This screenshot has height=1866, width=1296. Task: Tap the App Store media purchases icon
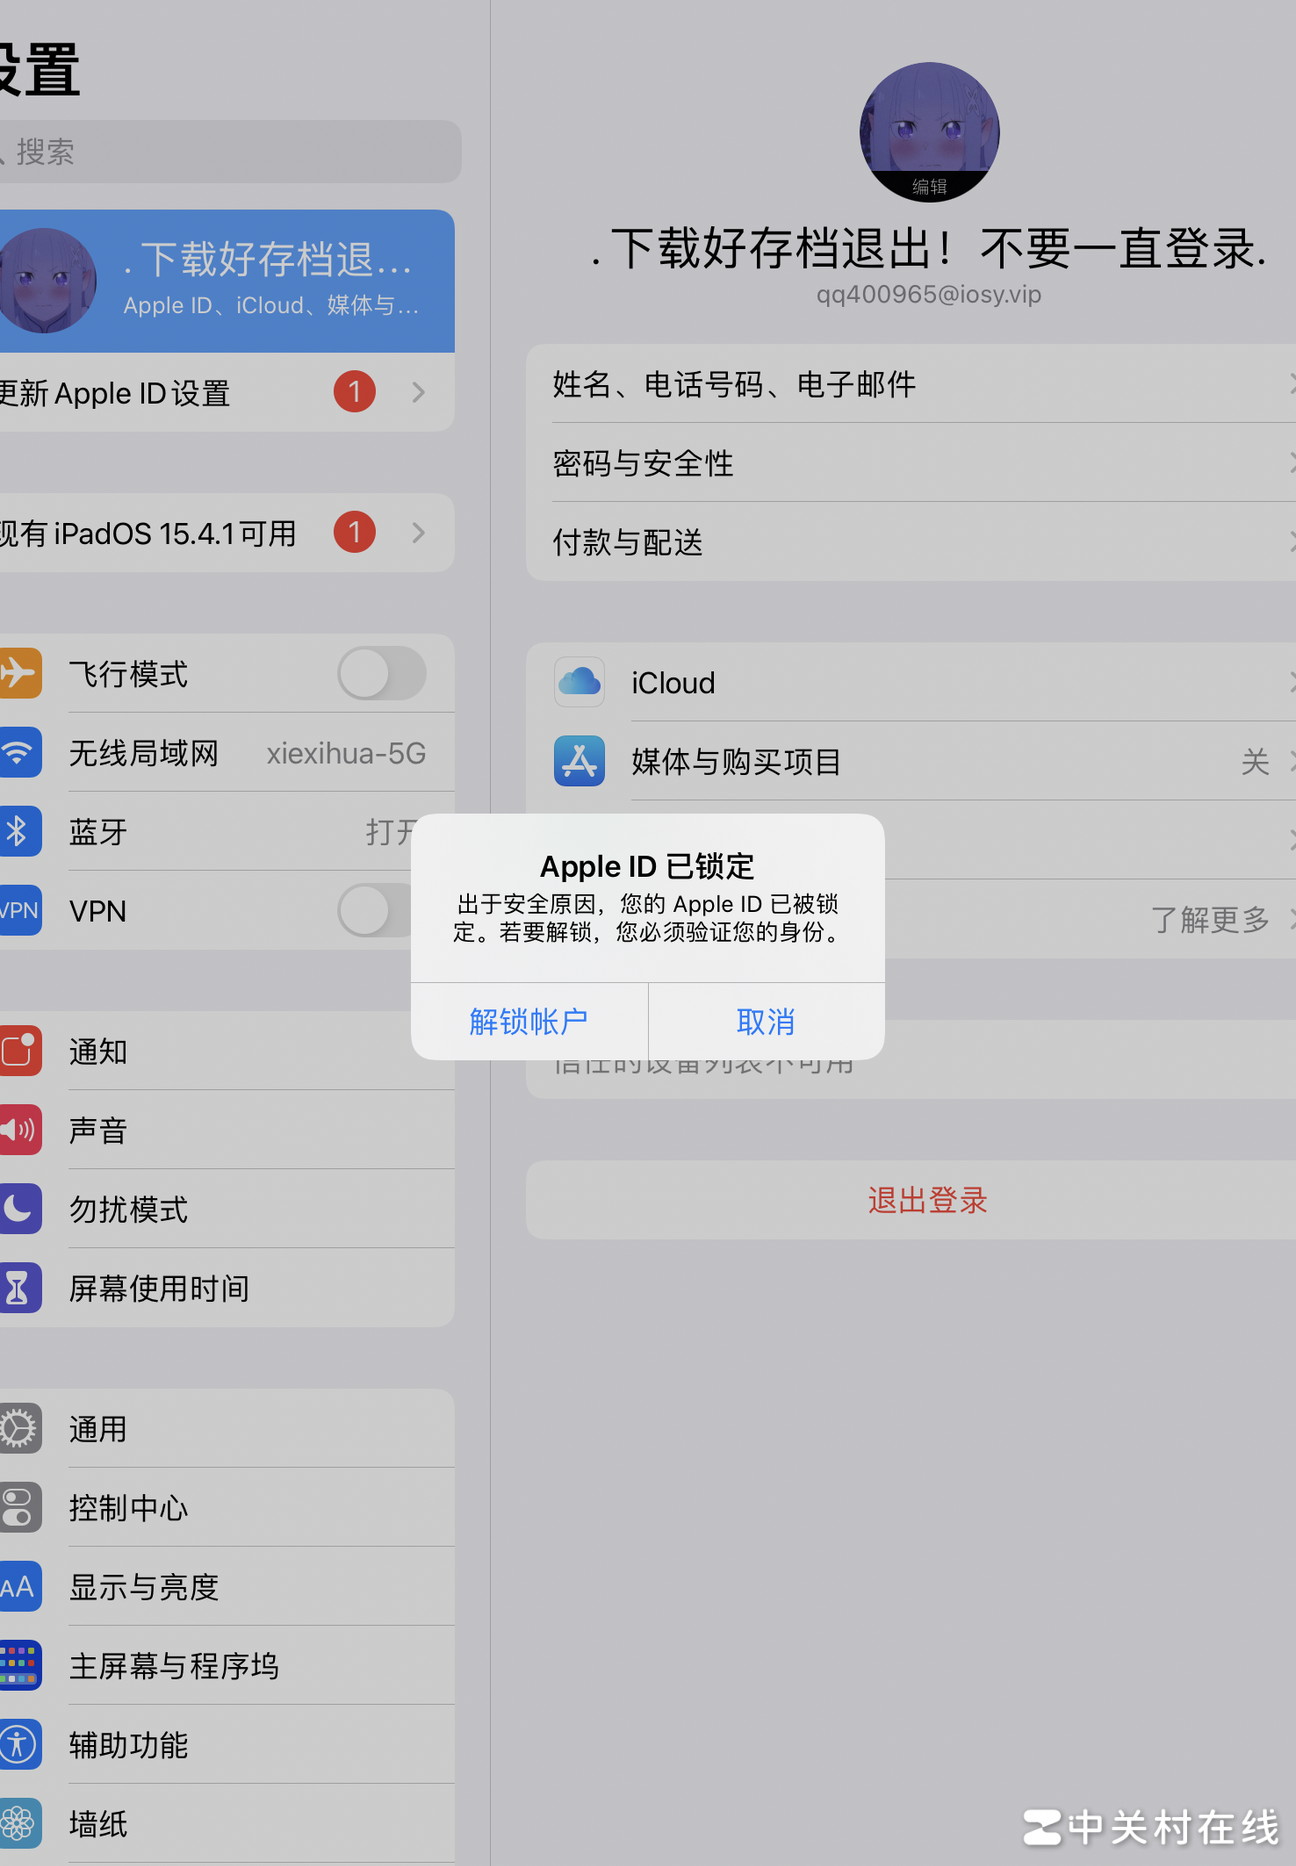[579, 761]
